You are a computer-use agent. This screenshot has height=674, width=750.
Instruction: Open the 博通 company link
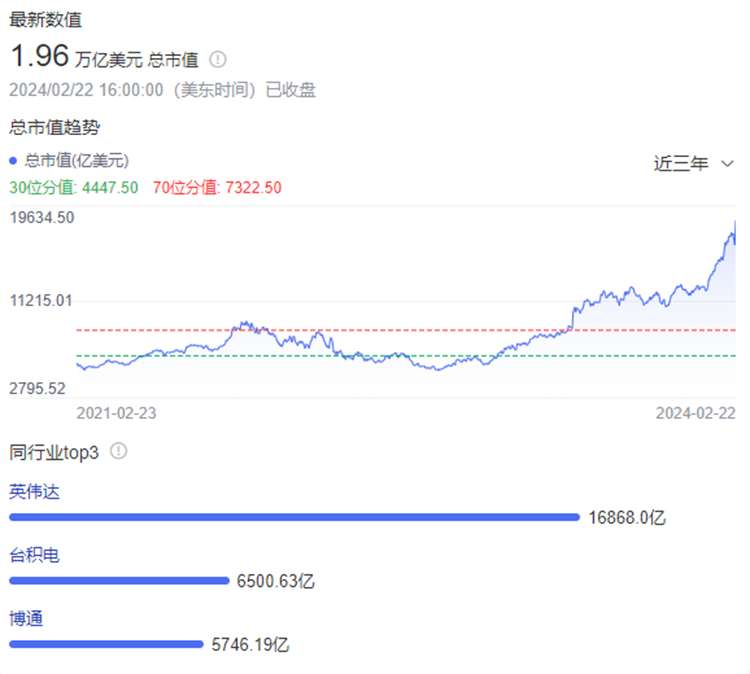pyautogui.click(x=26, y=619)
